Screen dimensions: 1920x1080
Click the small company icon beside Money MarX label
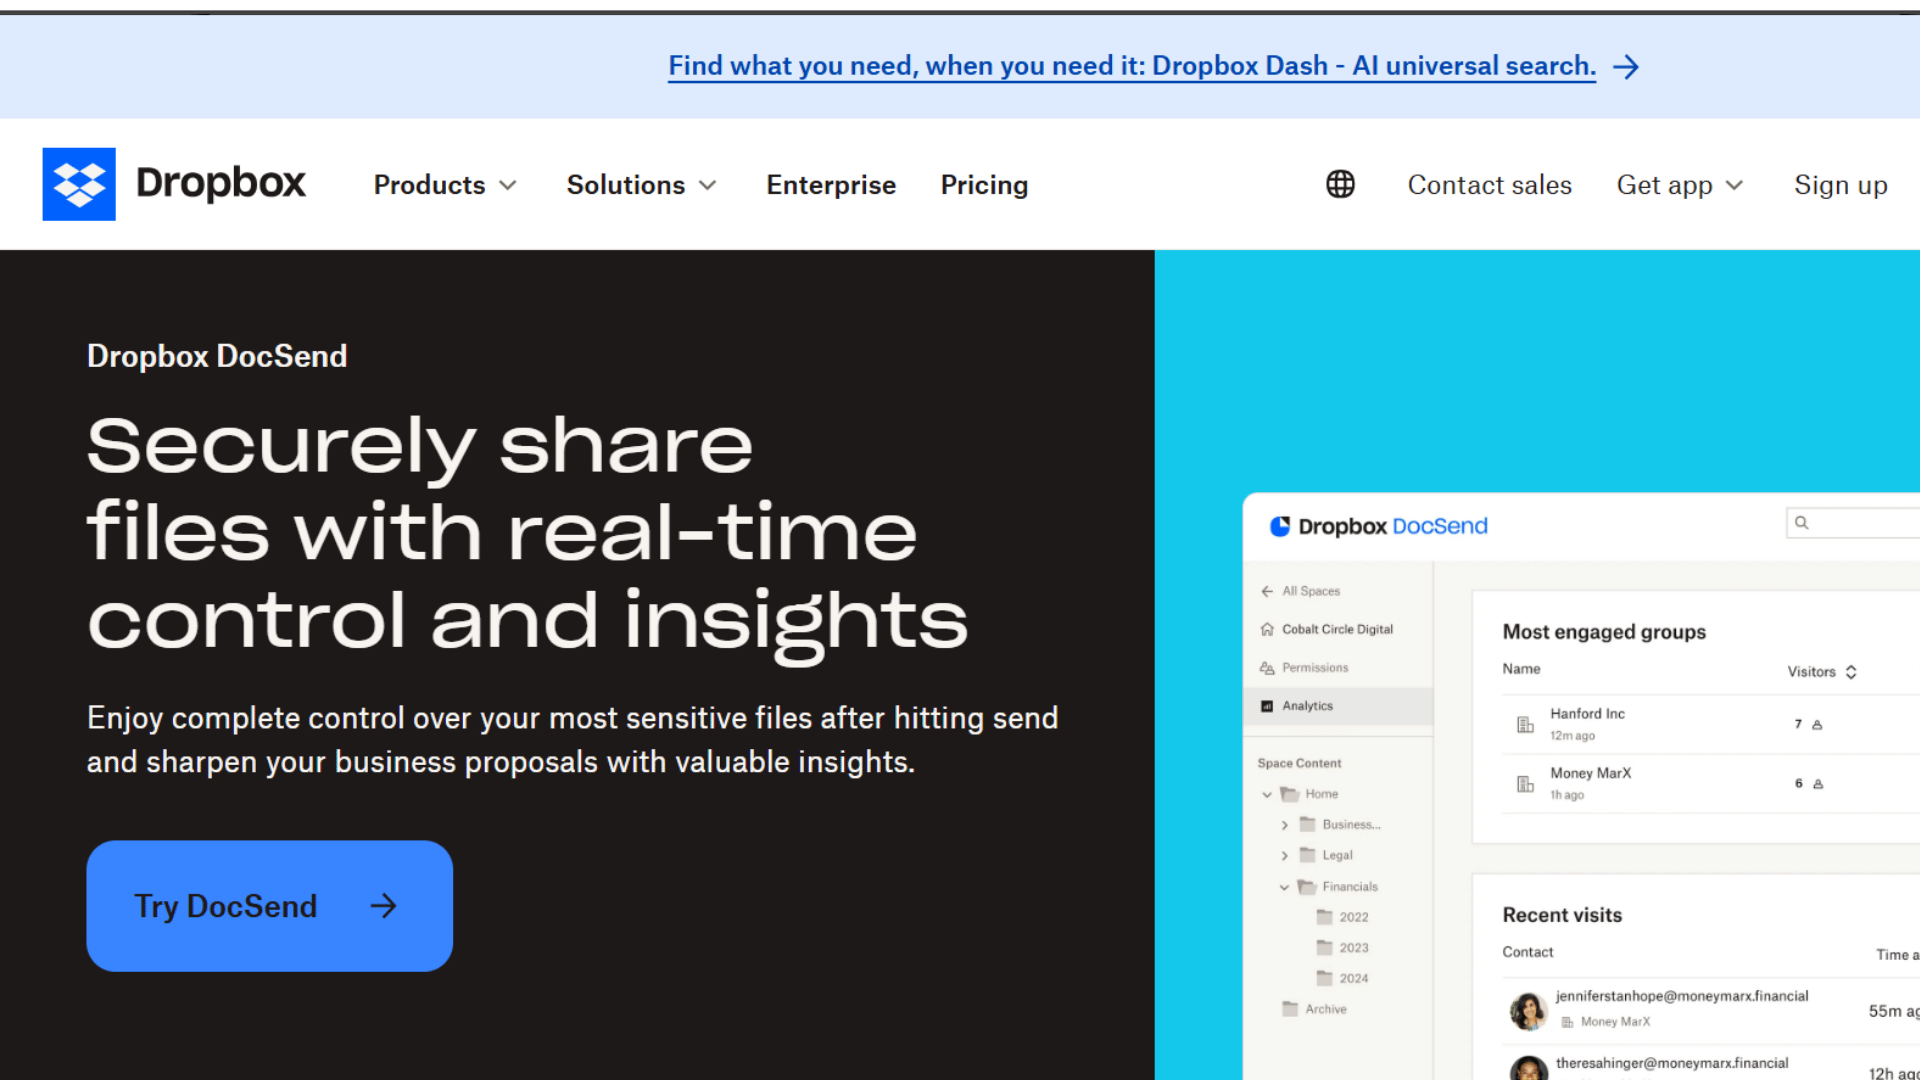1567,1022
